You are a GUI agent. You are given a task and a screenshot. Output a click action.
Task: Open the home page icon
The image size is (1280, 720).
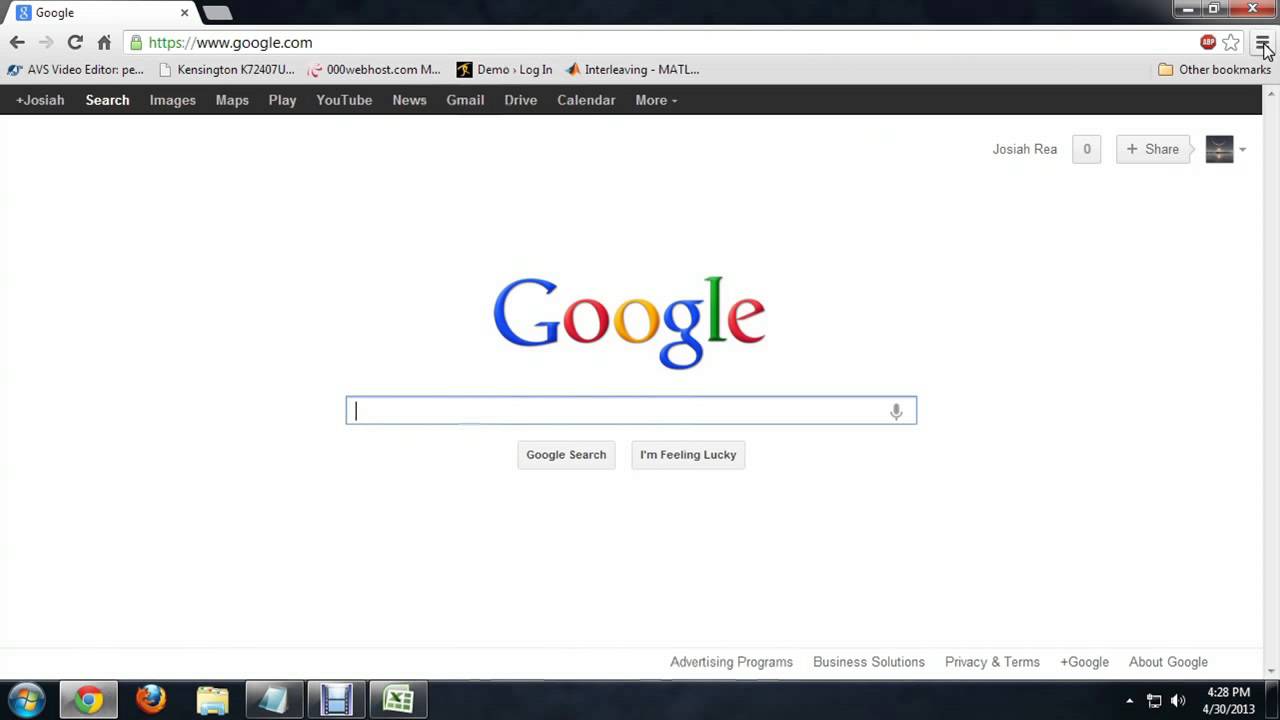[104, 42]
